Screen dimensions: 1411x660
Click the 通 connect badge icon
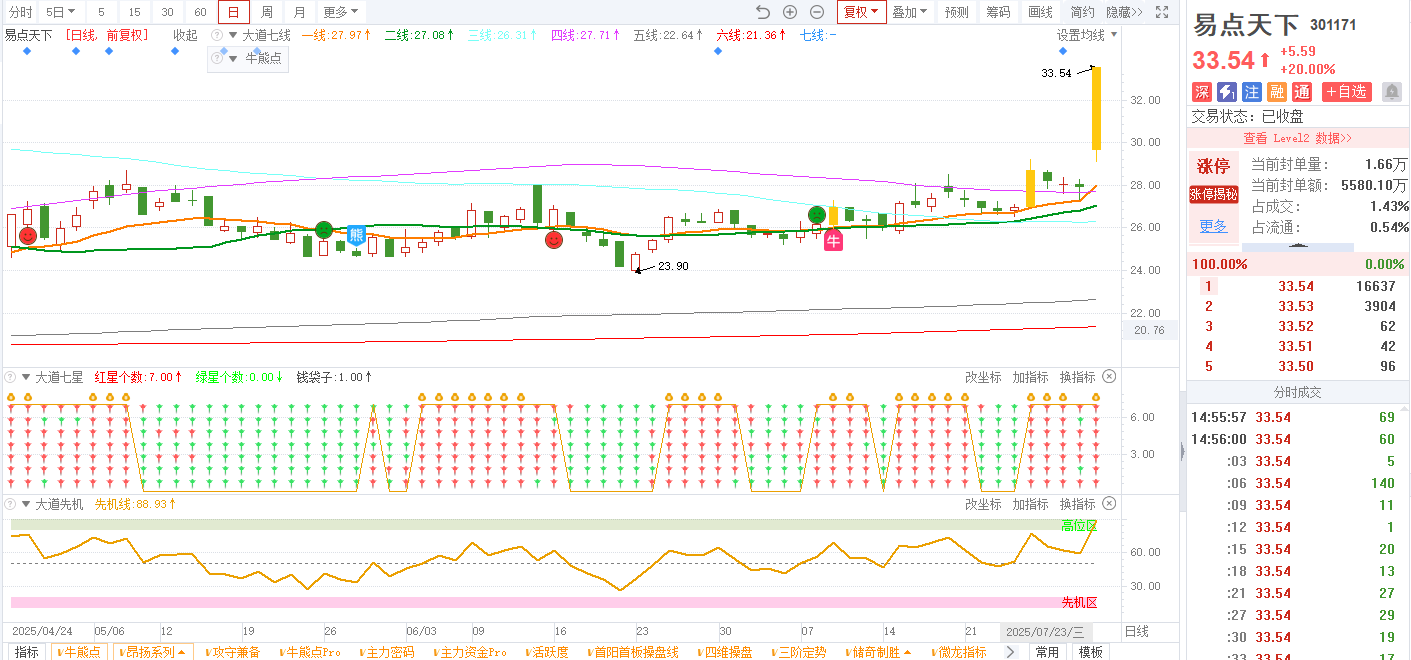(x=1302, y=92)
